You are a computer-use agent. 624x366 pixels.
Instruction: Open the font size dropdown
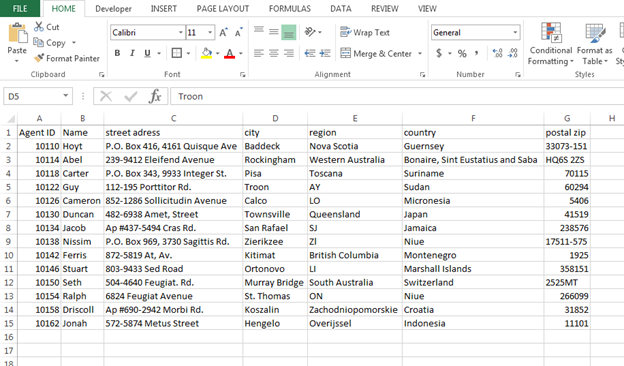pyautogui.click(x=210, y=33)
